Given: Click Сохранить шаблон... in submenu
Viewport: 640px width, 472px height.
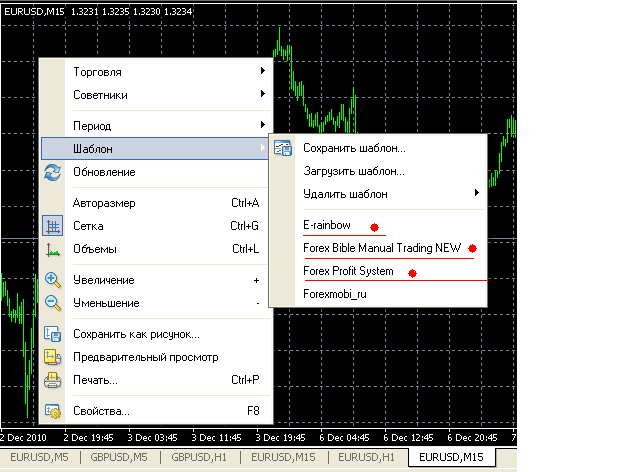Looking at the screenshot, I should coord(378,148).
